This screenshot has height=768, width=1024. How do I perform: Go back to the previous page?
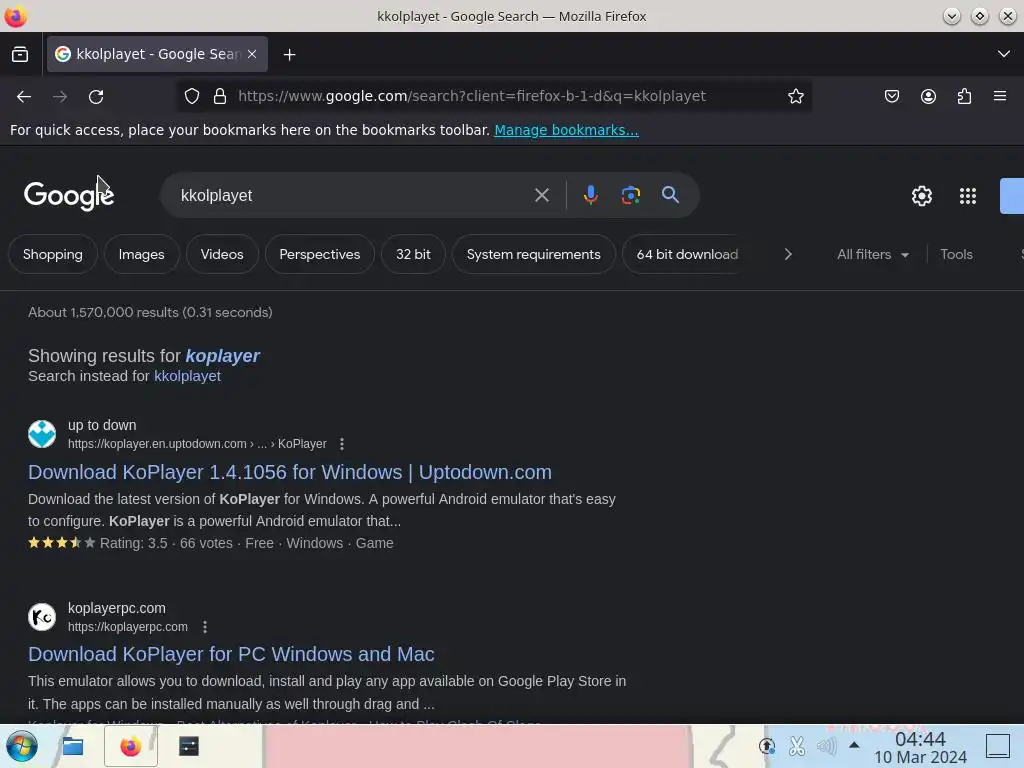(x=24, y=97)
